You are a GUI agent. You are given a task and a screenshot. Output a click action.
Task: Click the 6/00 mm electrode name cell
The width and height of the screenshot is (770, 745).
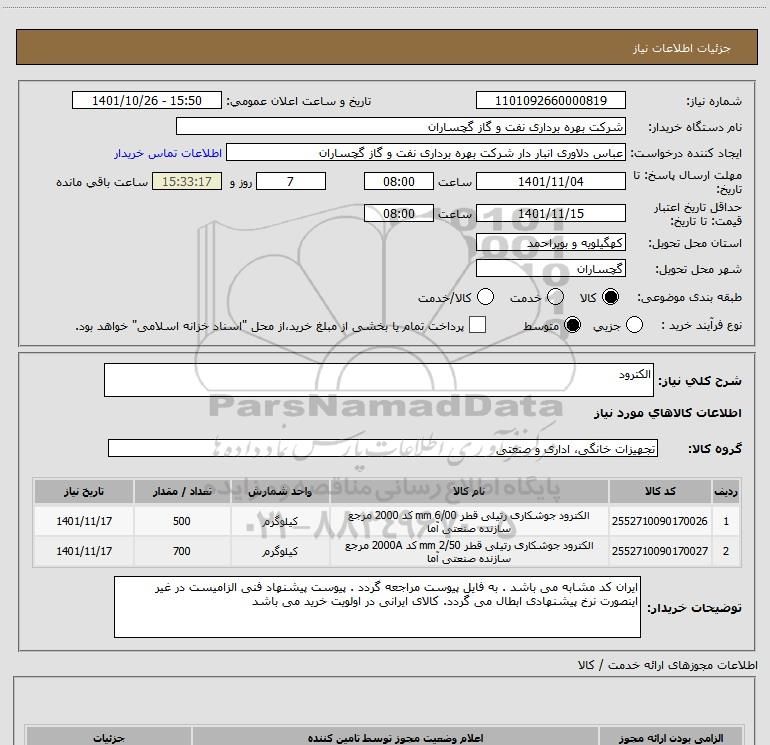pos(469,522)
